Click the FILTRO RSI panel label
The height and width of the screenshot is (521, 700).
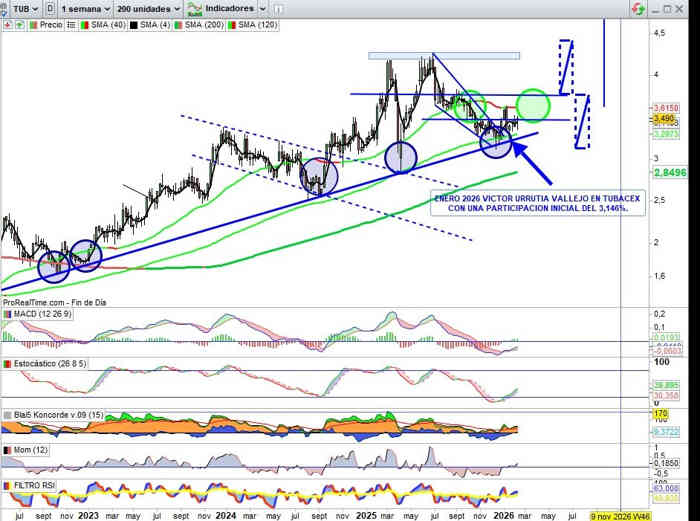click(35, 485)
